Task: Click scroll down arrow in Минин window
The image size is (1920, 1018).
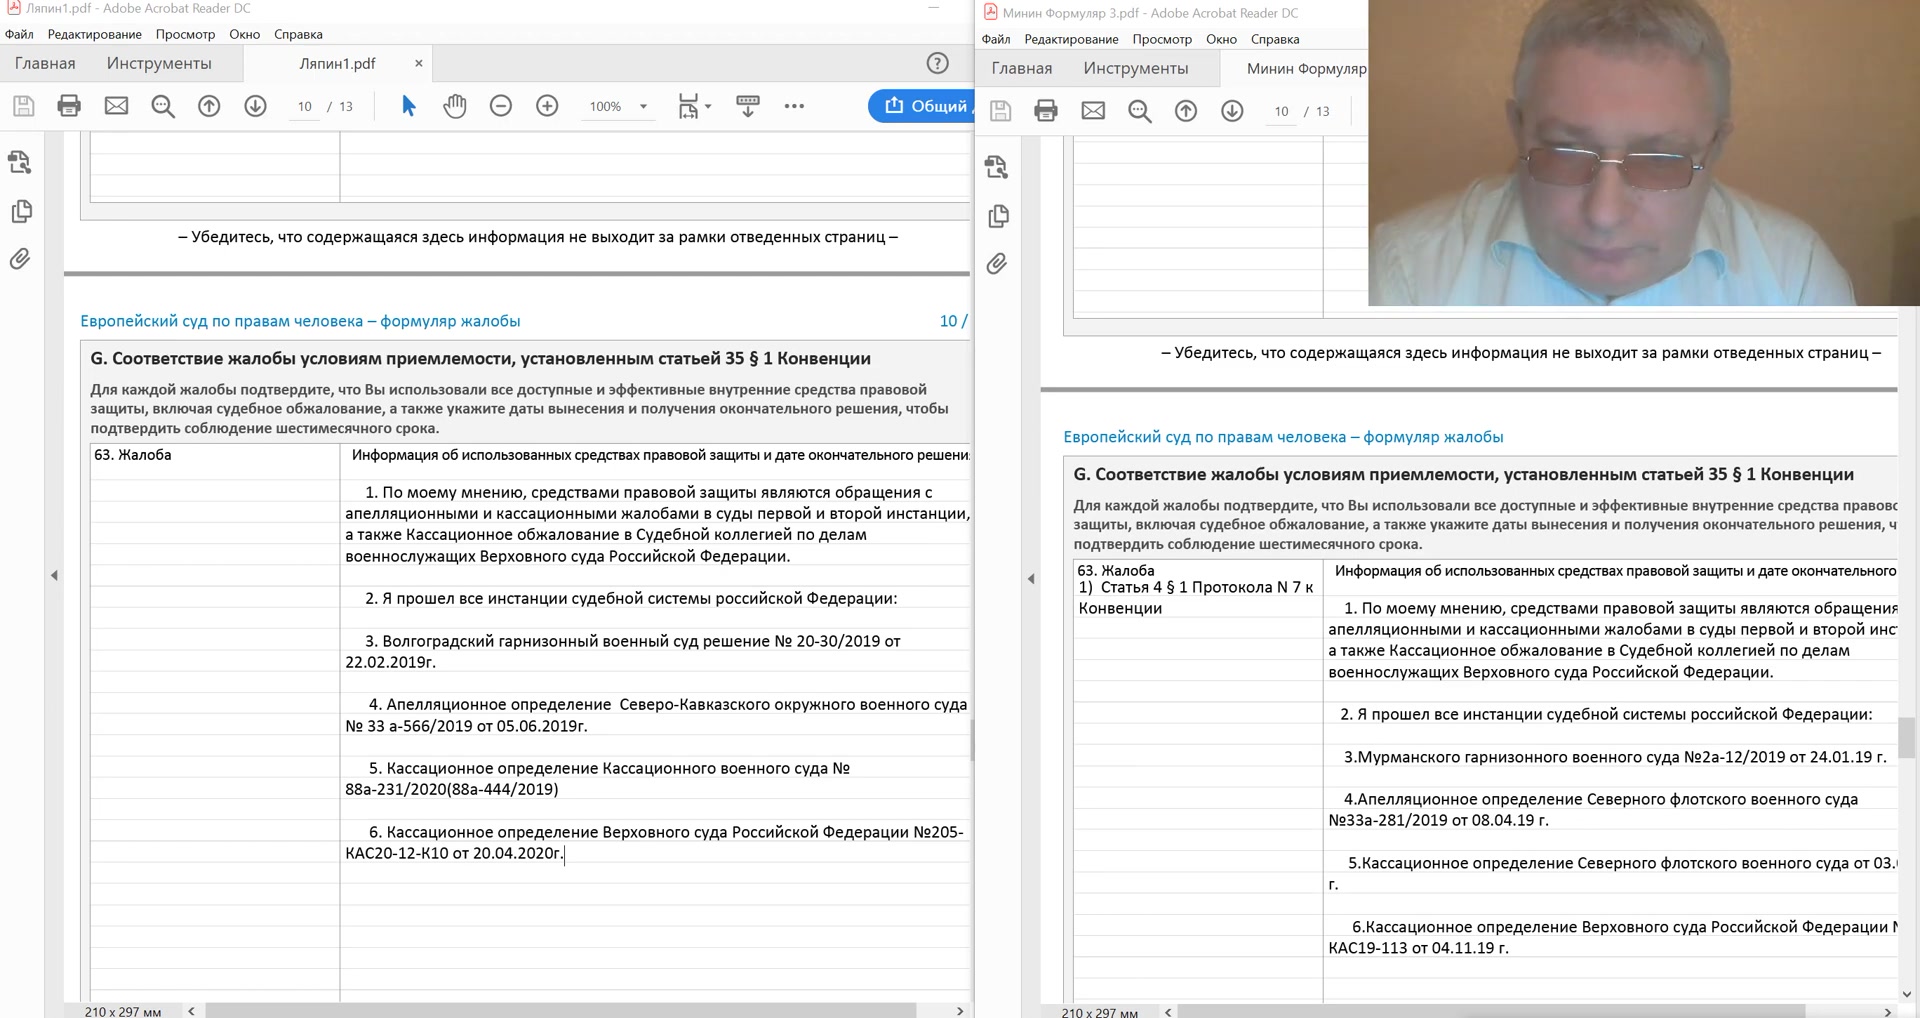Action: point(1907,994)
